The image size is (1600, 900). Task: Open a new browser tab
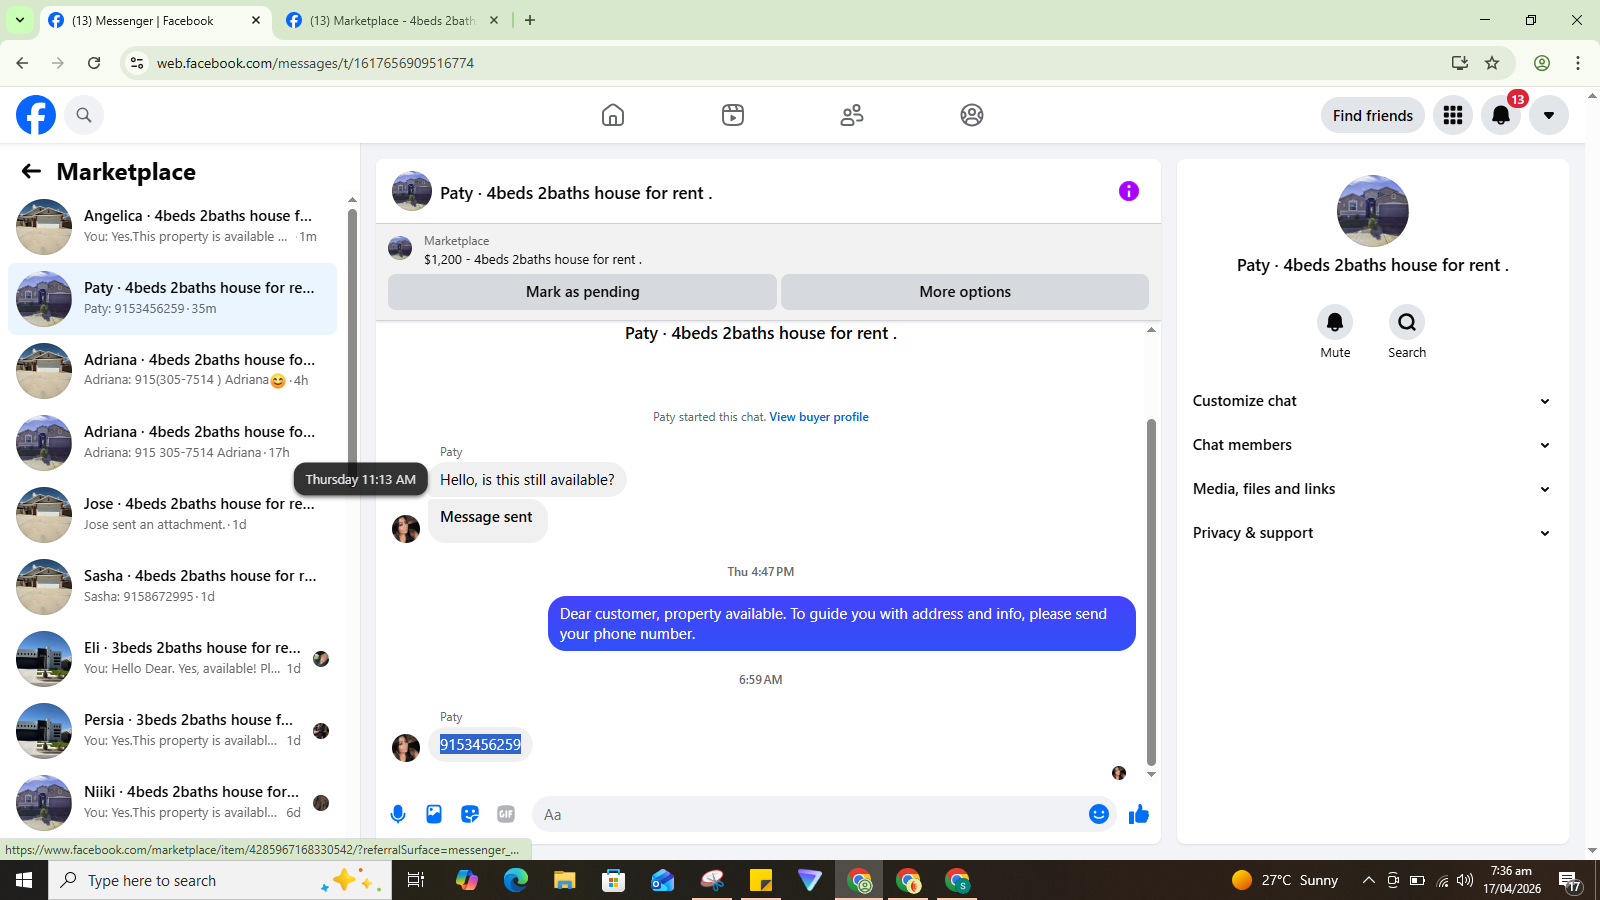(x=530, y=20)
